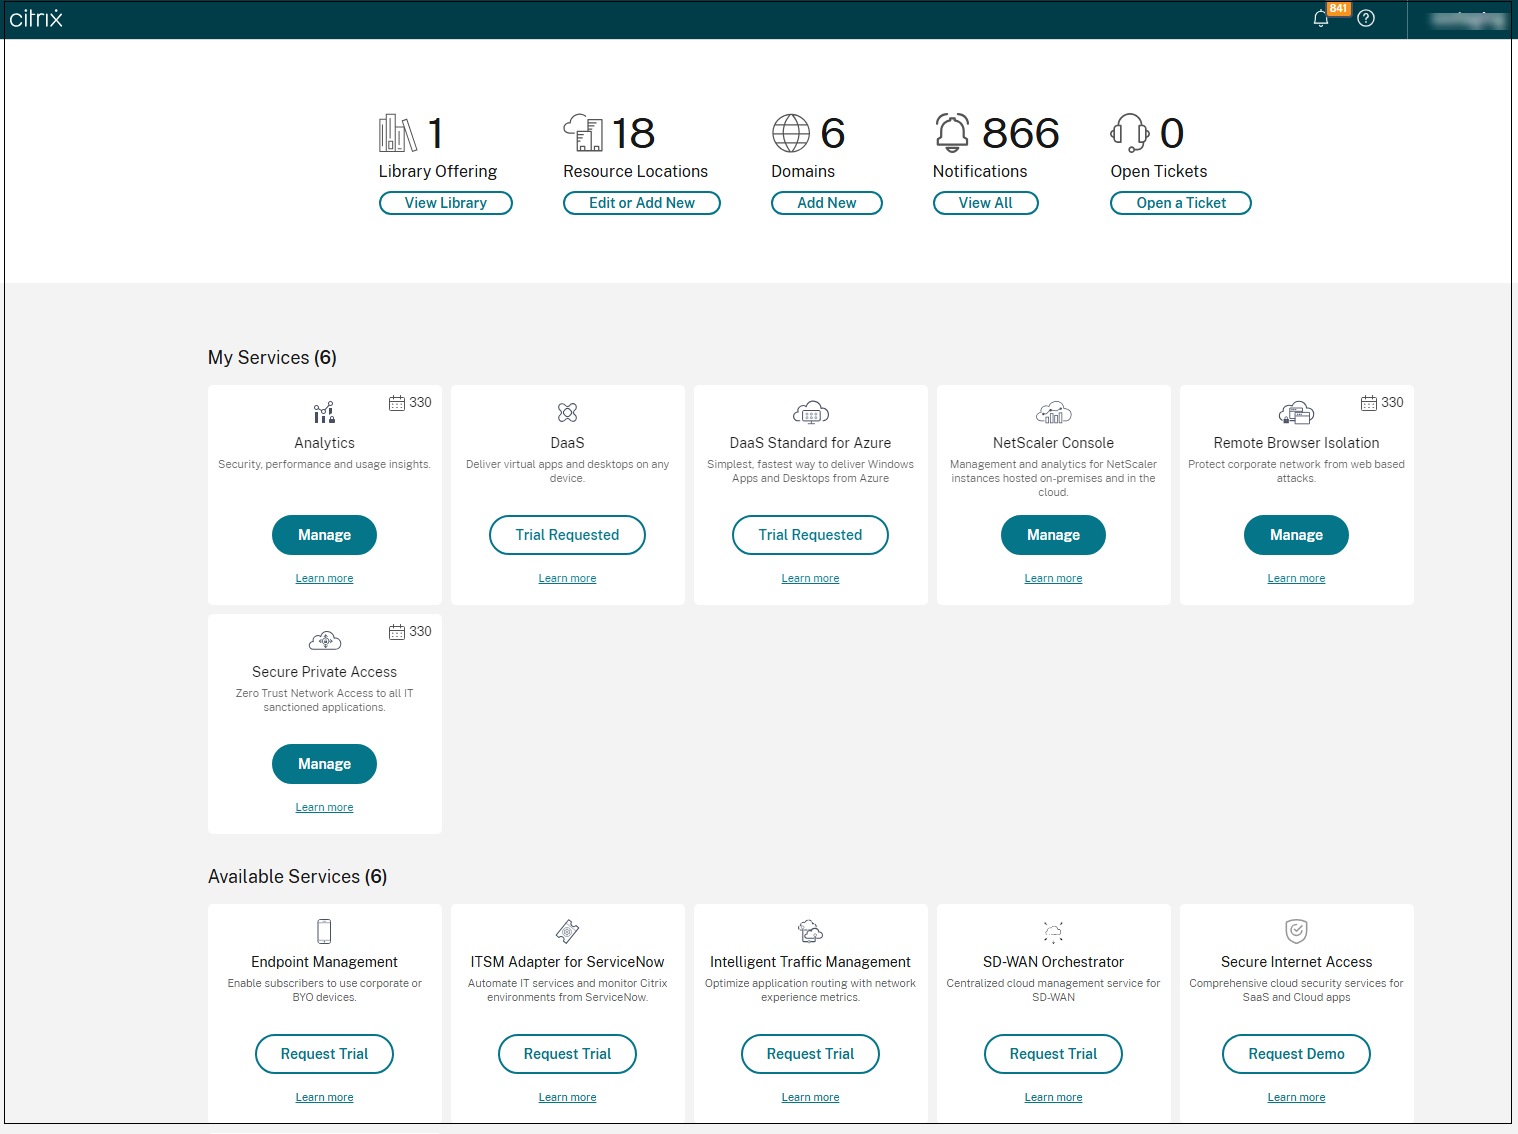Click the Open Tickets headset icon
1518x1134 pixels.
click(1130, 133)
